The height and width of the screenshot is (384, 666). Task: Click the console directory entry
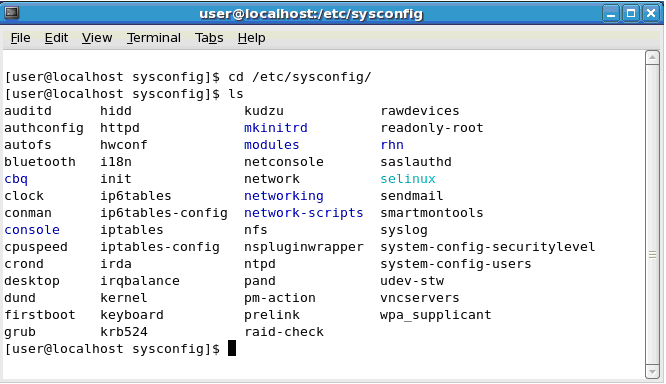(x=32, y=230)
